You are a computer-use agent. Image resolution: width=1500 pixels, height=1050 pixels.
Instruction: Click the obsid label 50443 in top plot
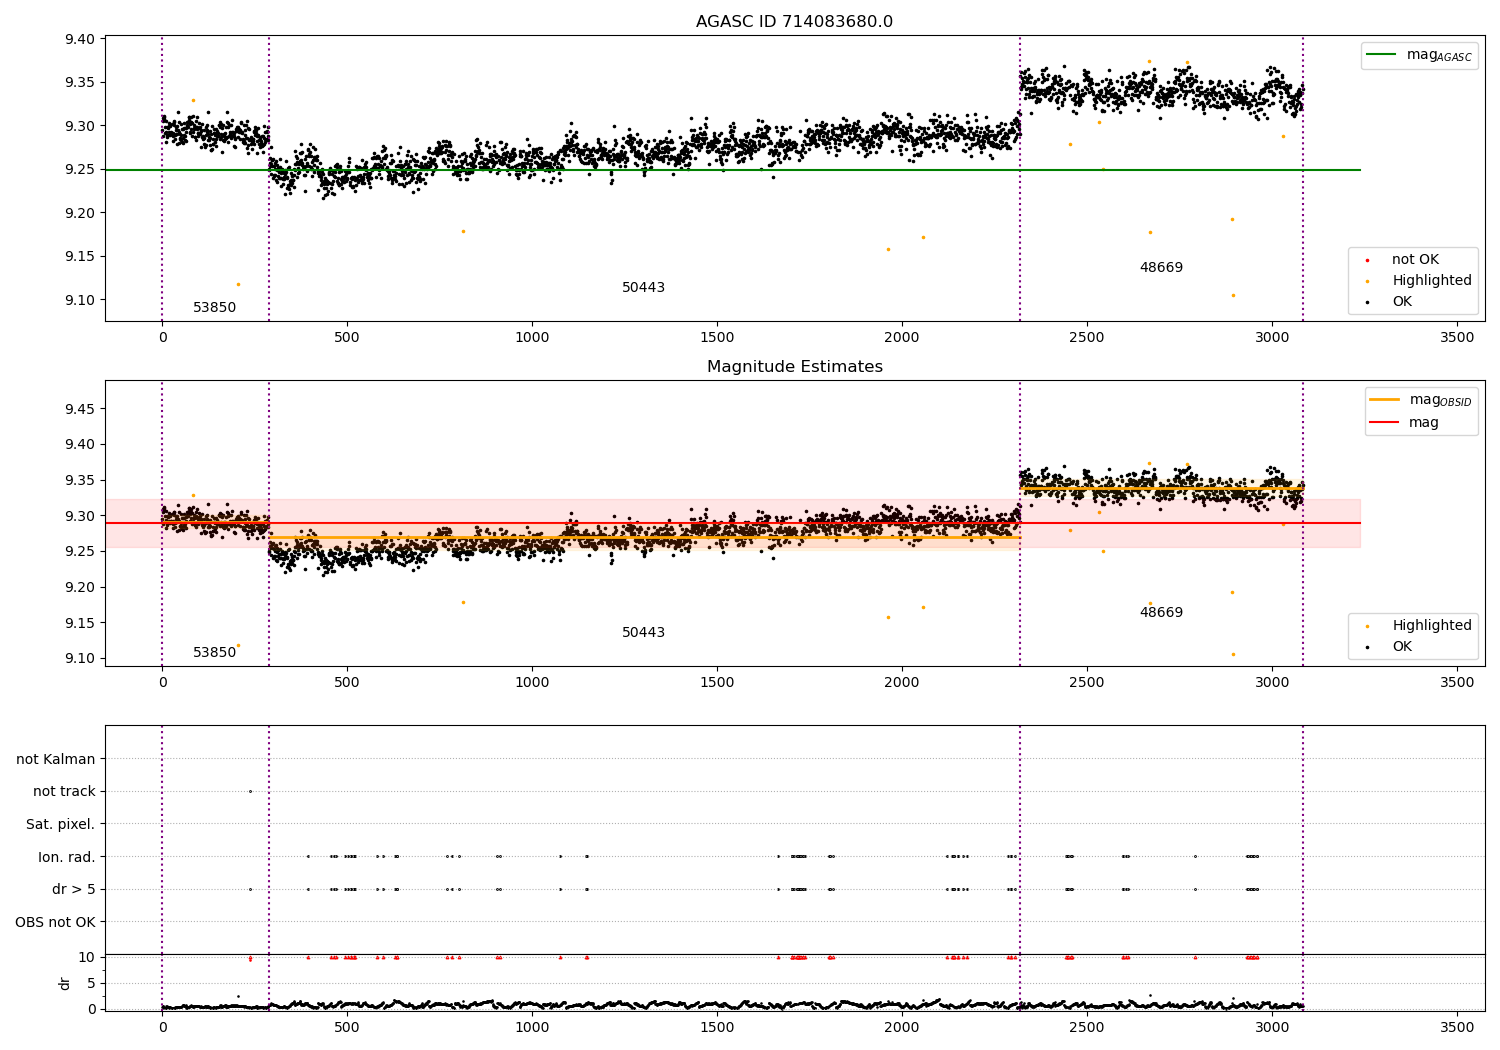[x=643, y=288]
